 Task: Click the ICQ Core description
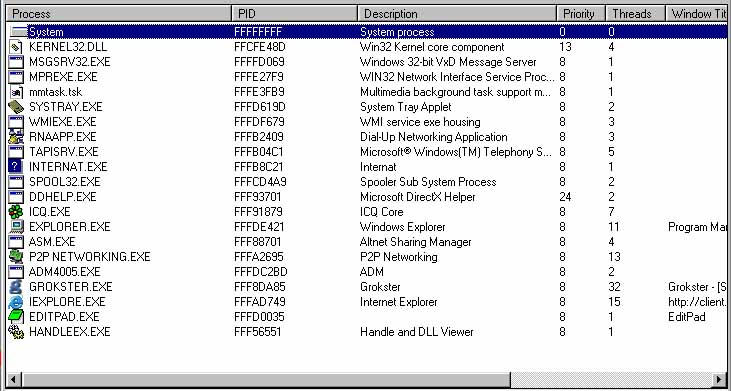[381, 212]
